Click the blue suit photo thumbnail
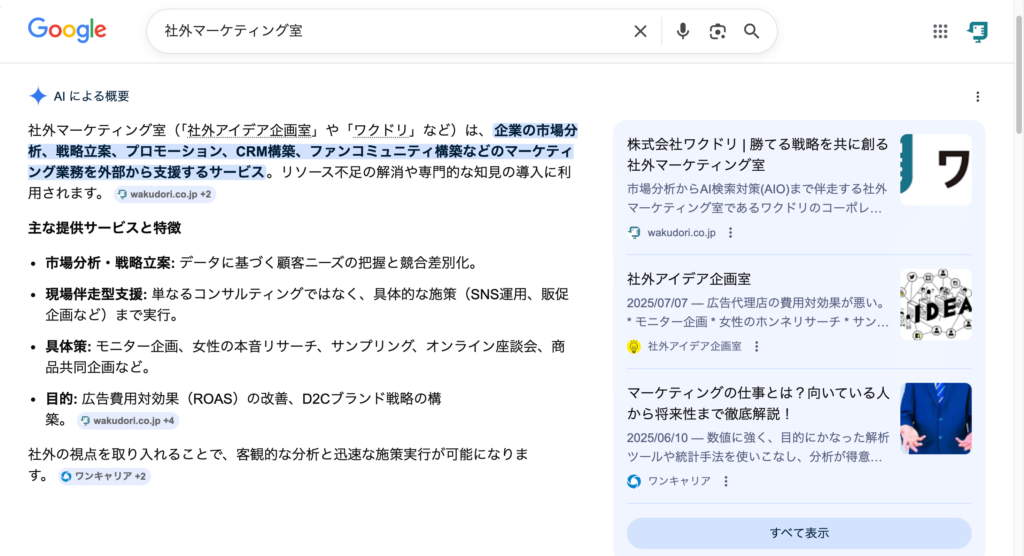 point(935,418)
